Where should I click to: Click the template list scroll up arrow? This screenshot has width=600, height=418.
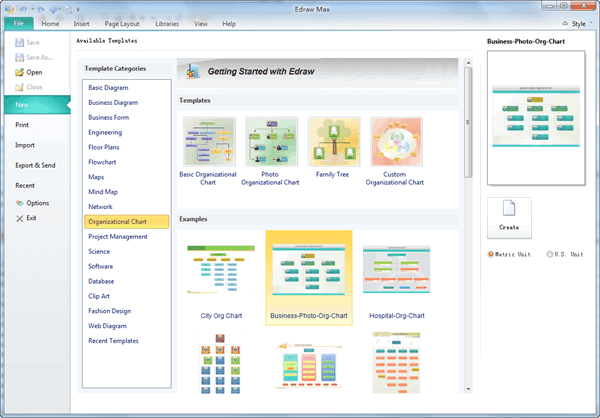tap(468, 63)
